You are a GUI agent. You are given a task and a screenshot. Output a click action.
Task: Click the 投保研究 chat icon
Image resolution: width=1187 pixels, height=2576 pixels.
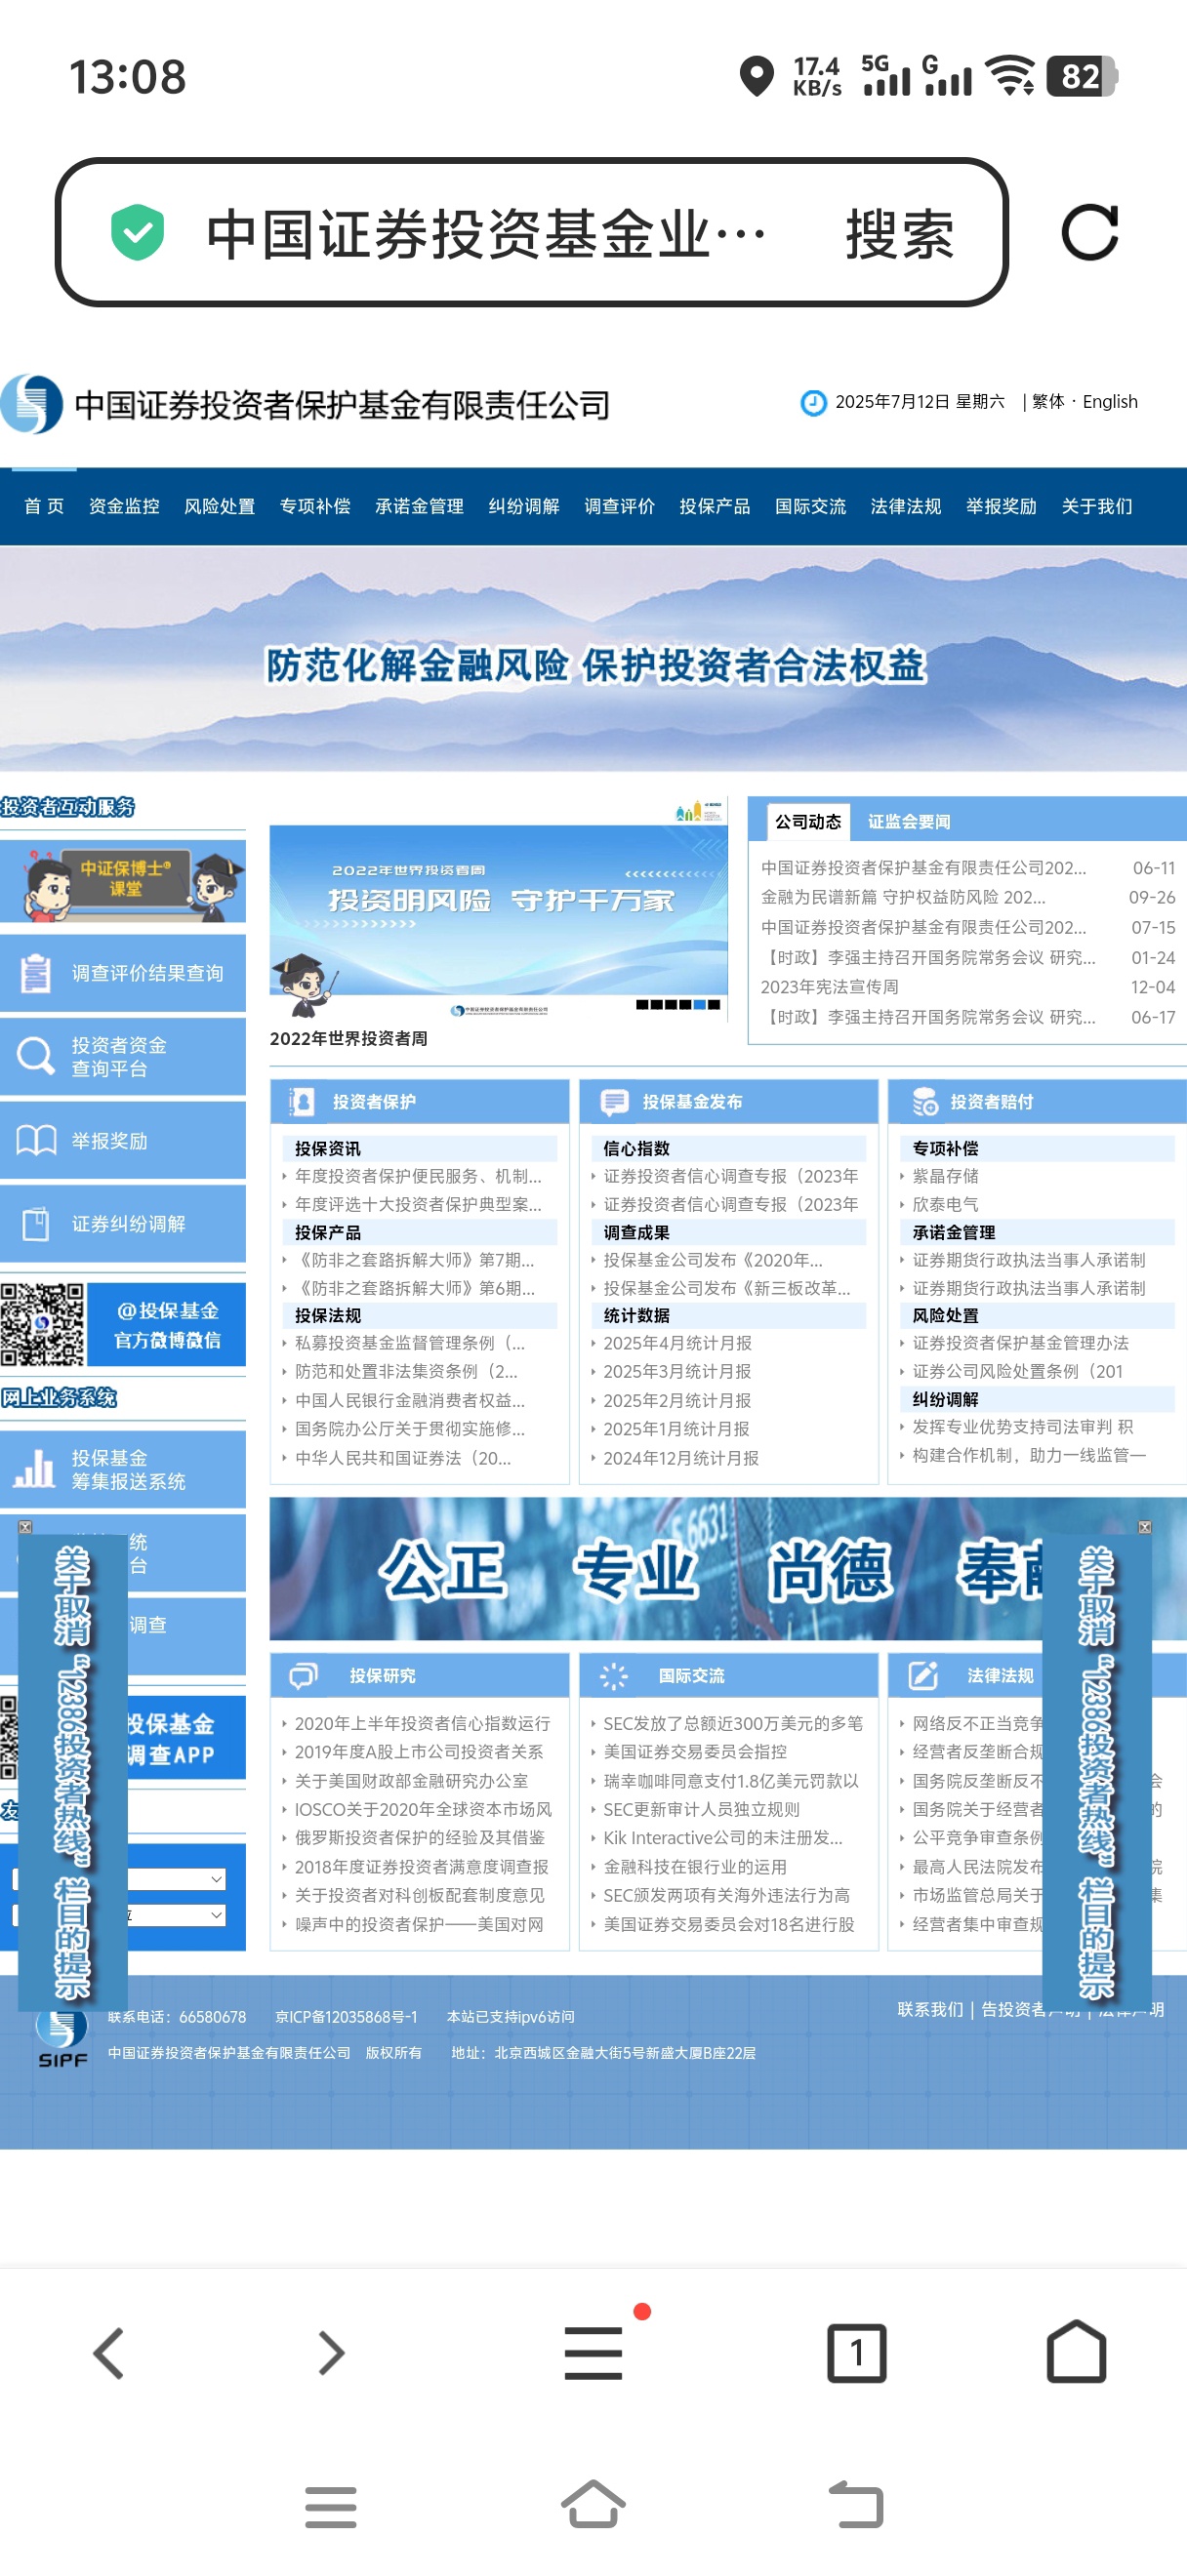pos(303,1675)
